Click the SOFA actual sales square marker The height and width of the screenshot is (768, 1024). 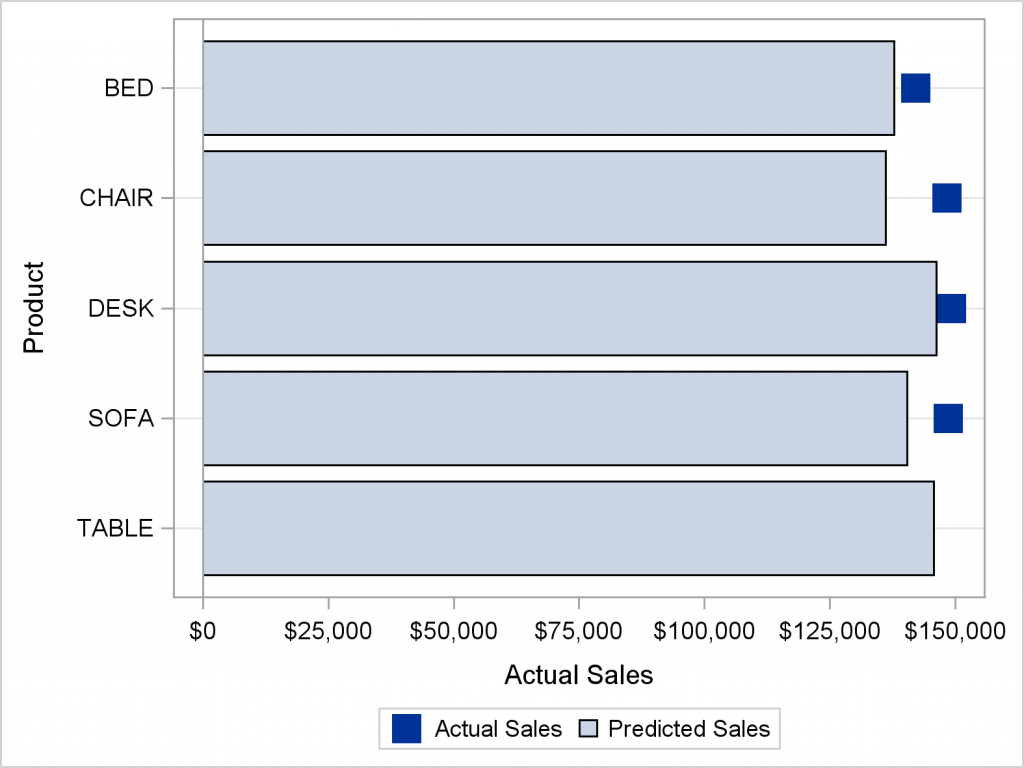(948, 418)
